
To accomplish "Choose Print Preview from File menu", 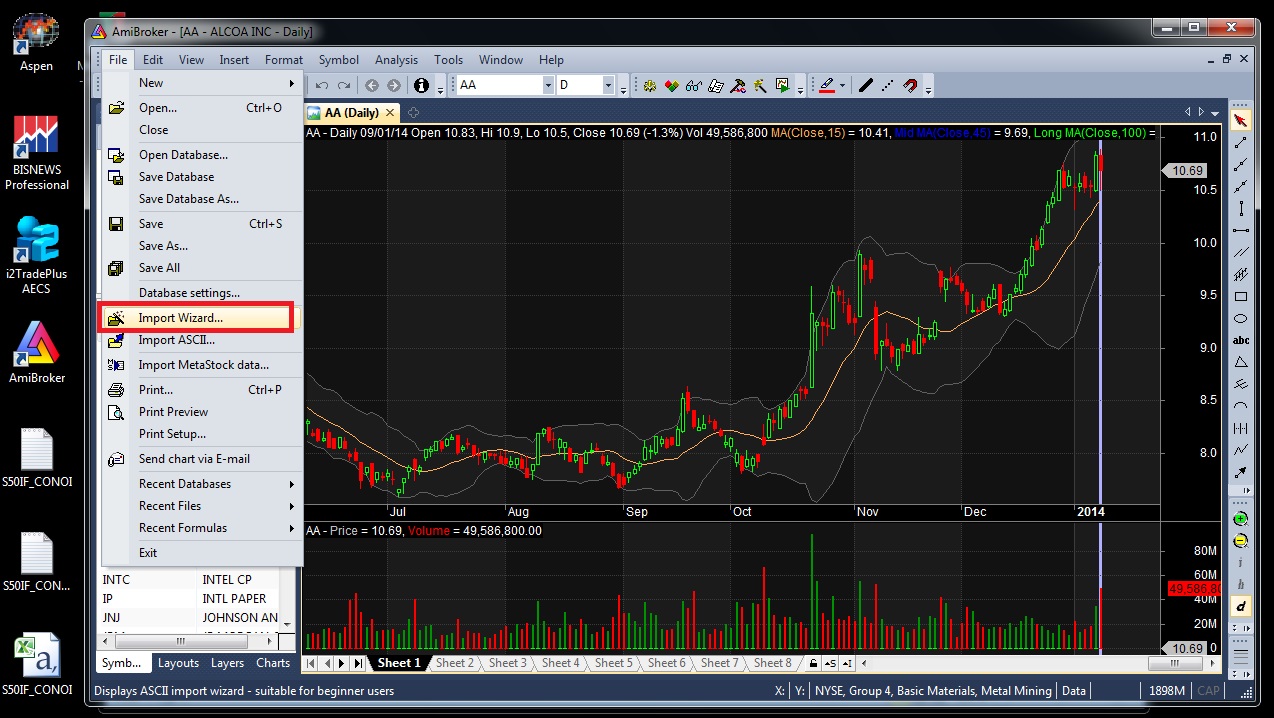I will [x=202, y=412].
